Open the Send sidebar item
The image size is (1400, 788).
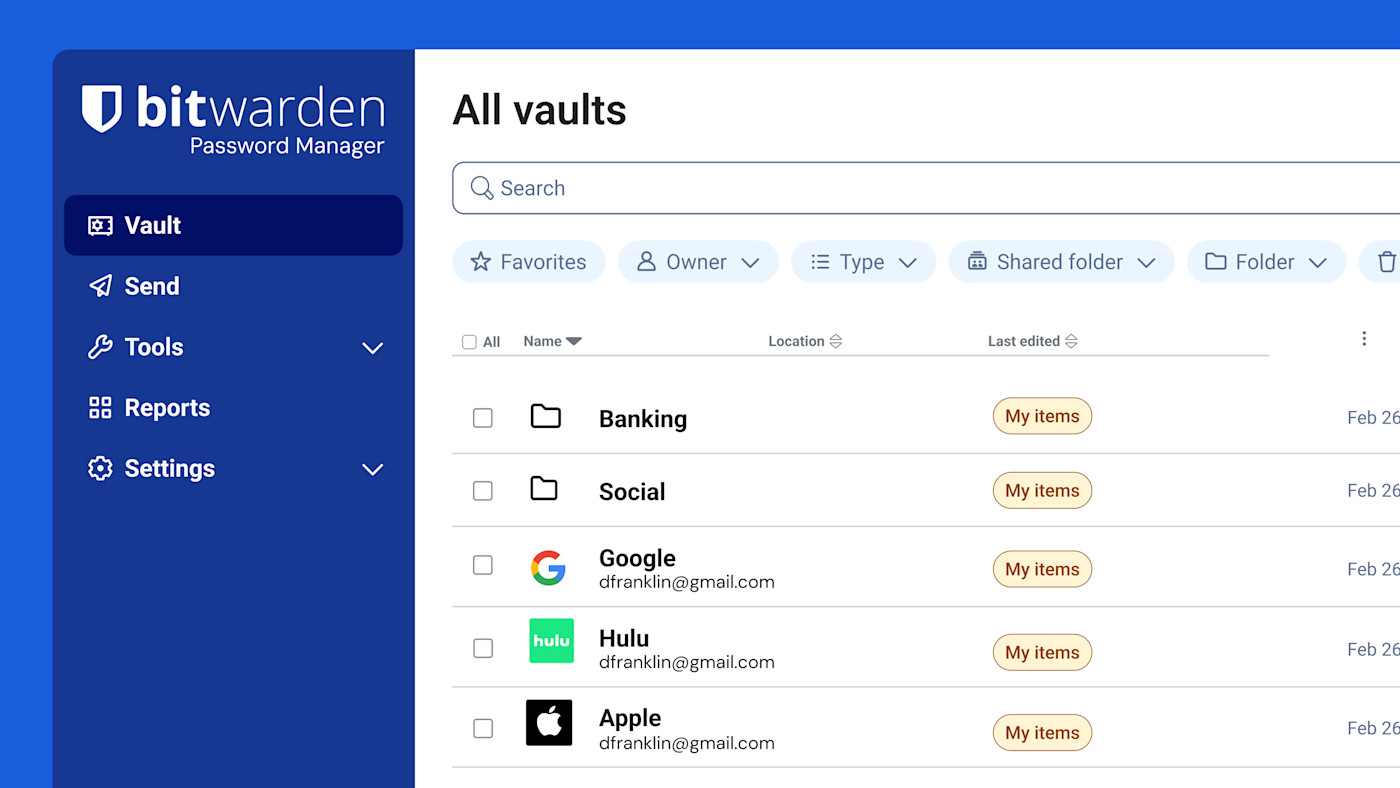[152, 286]
